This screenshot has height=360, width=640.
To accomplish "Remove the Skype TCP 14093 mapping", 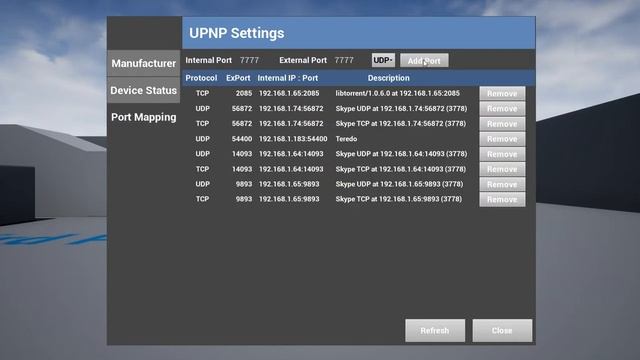I will click(x=502, y=169).
